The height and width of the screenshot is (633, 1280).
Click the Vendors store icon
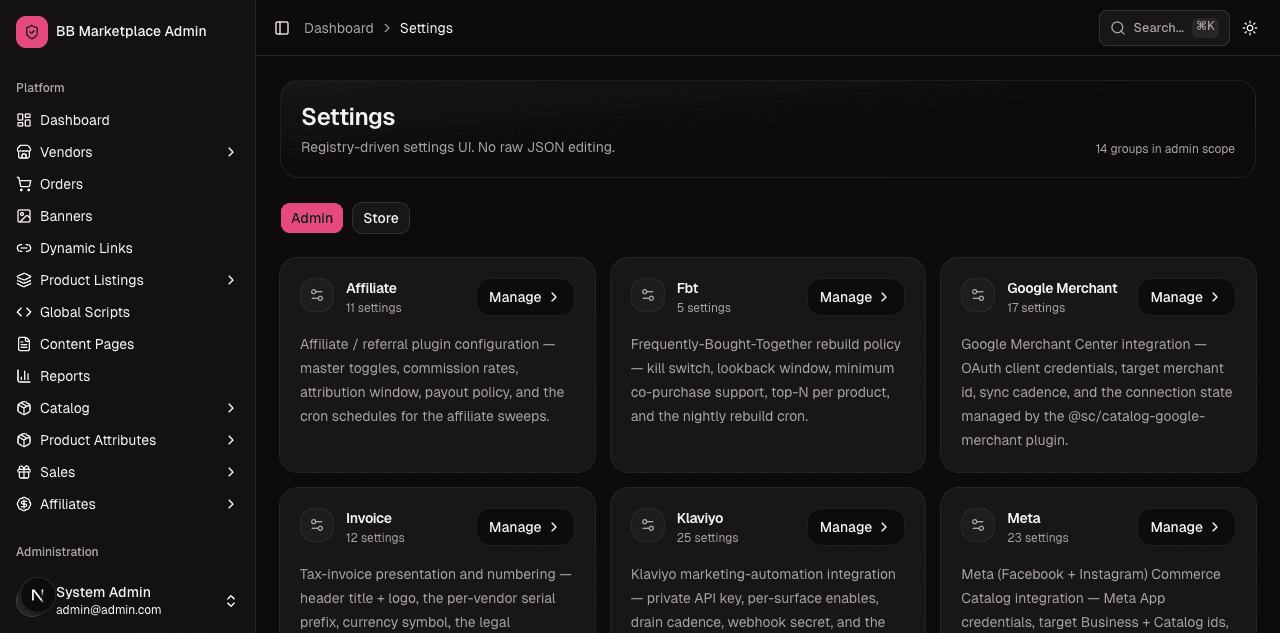[24, 152]
